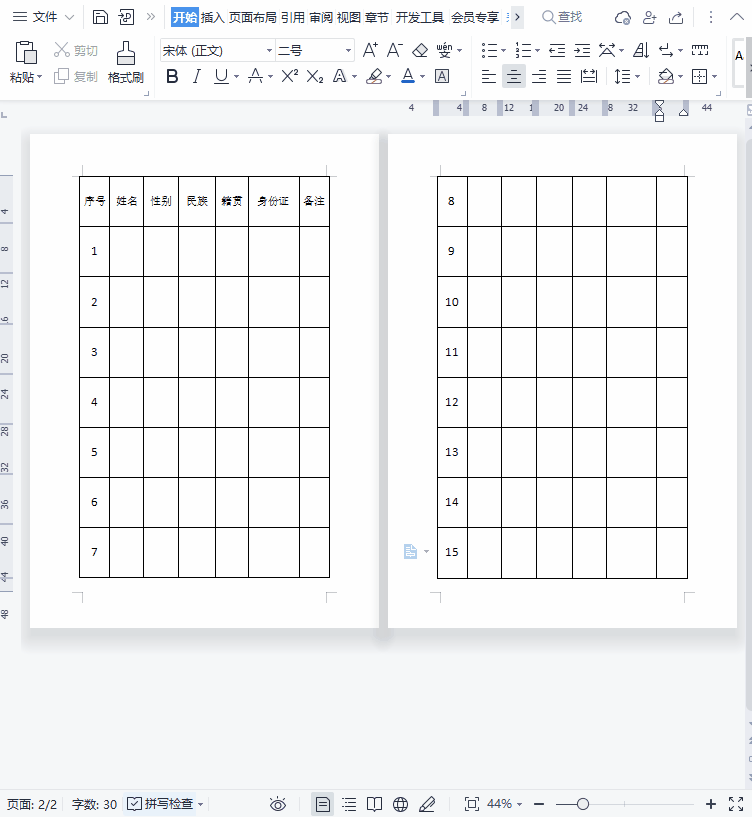Switch to the 开发工具 tab

tap(420, 17)
